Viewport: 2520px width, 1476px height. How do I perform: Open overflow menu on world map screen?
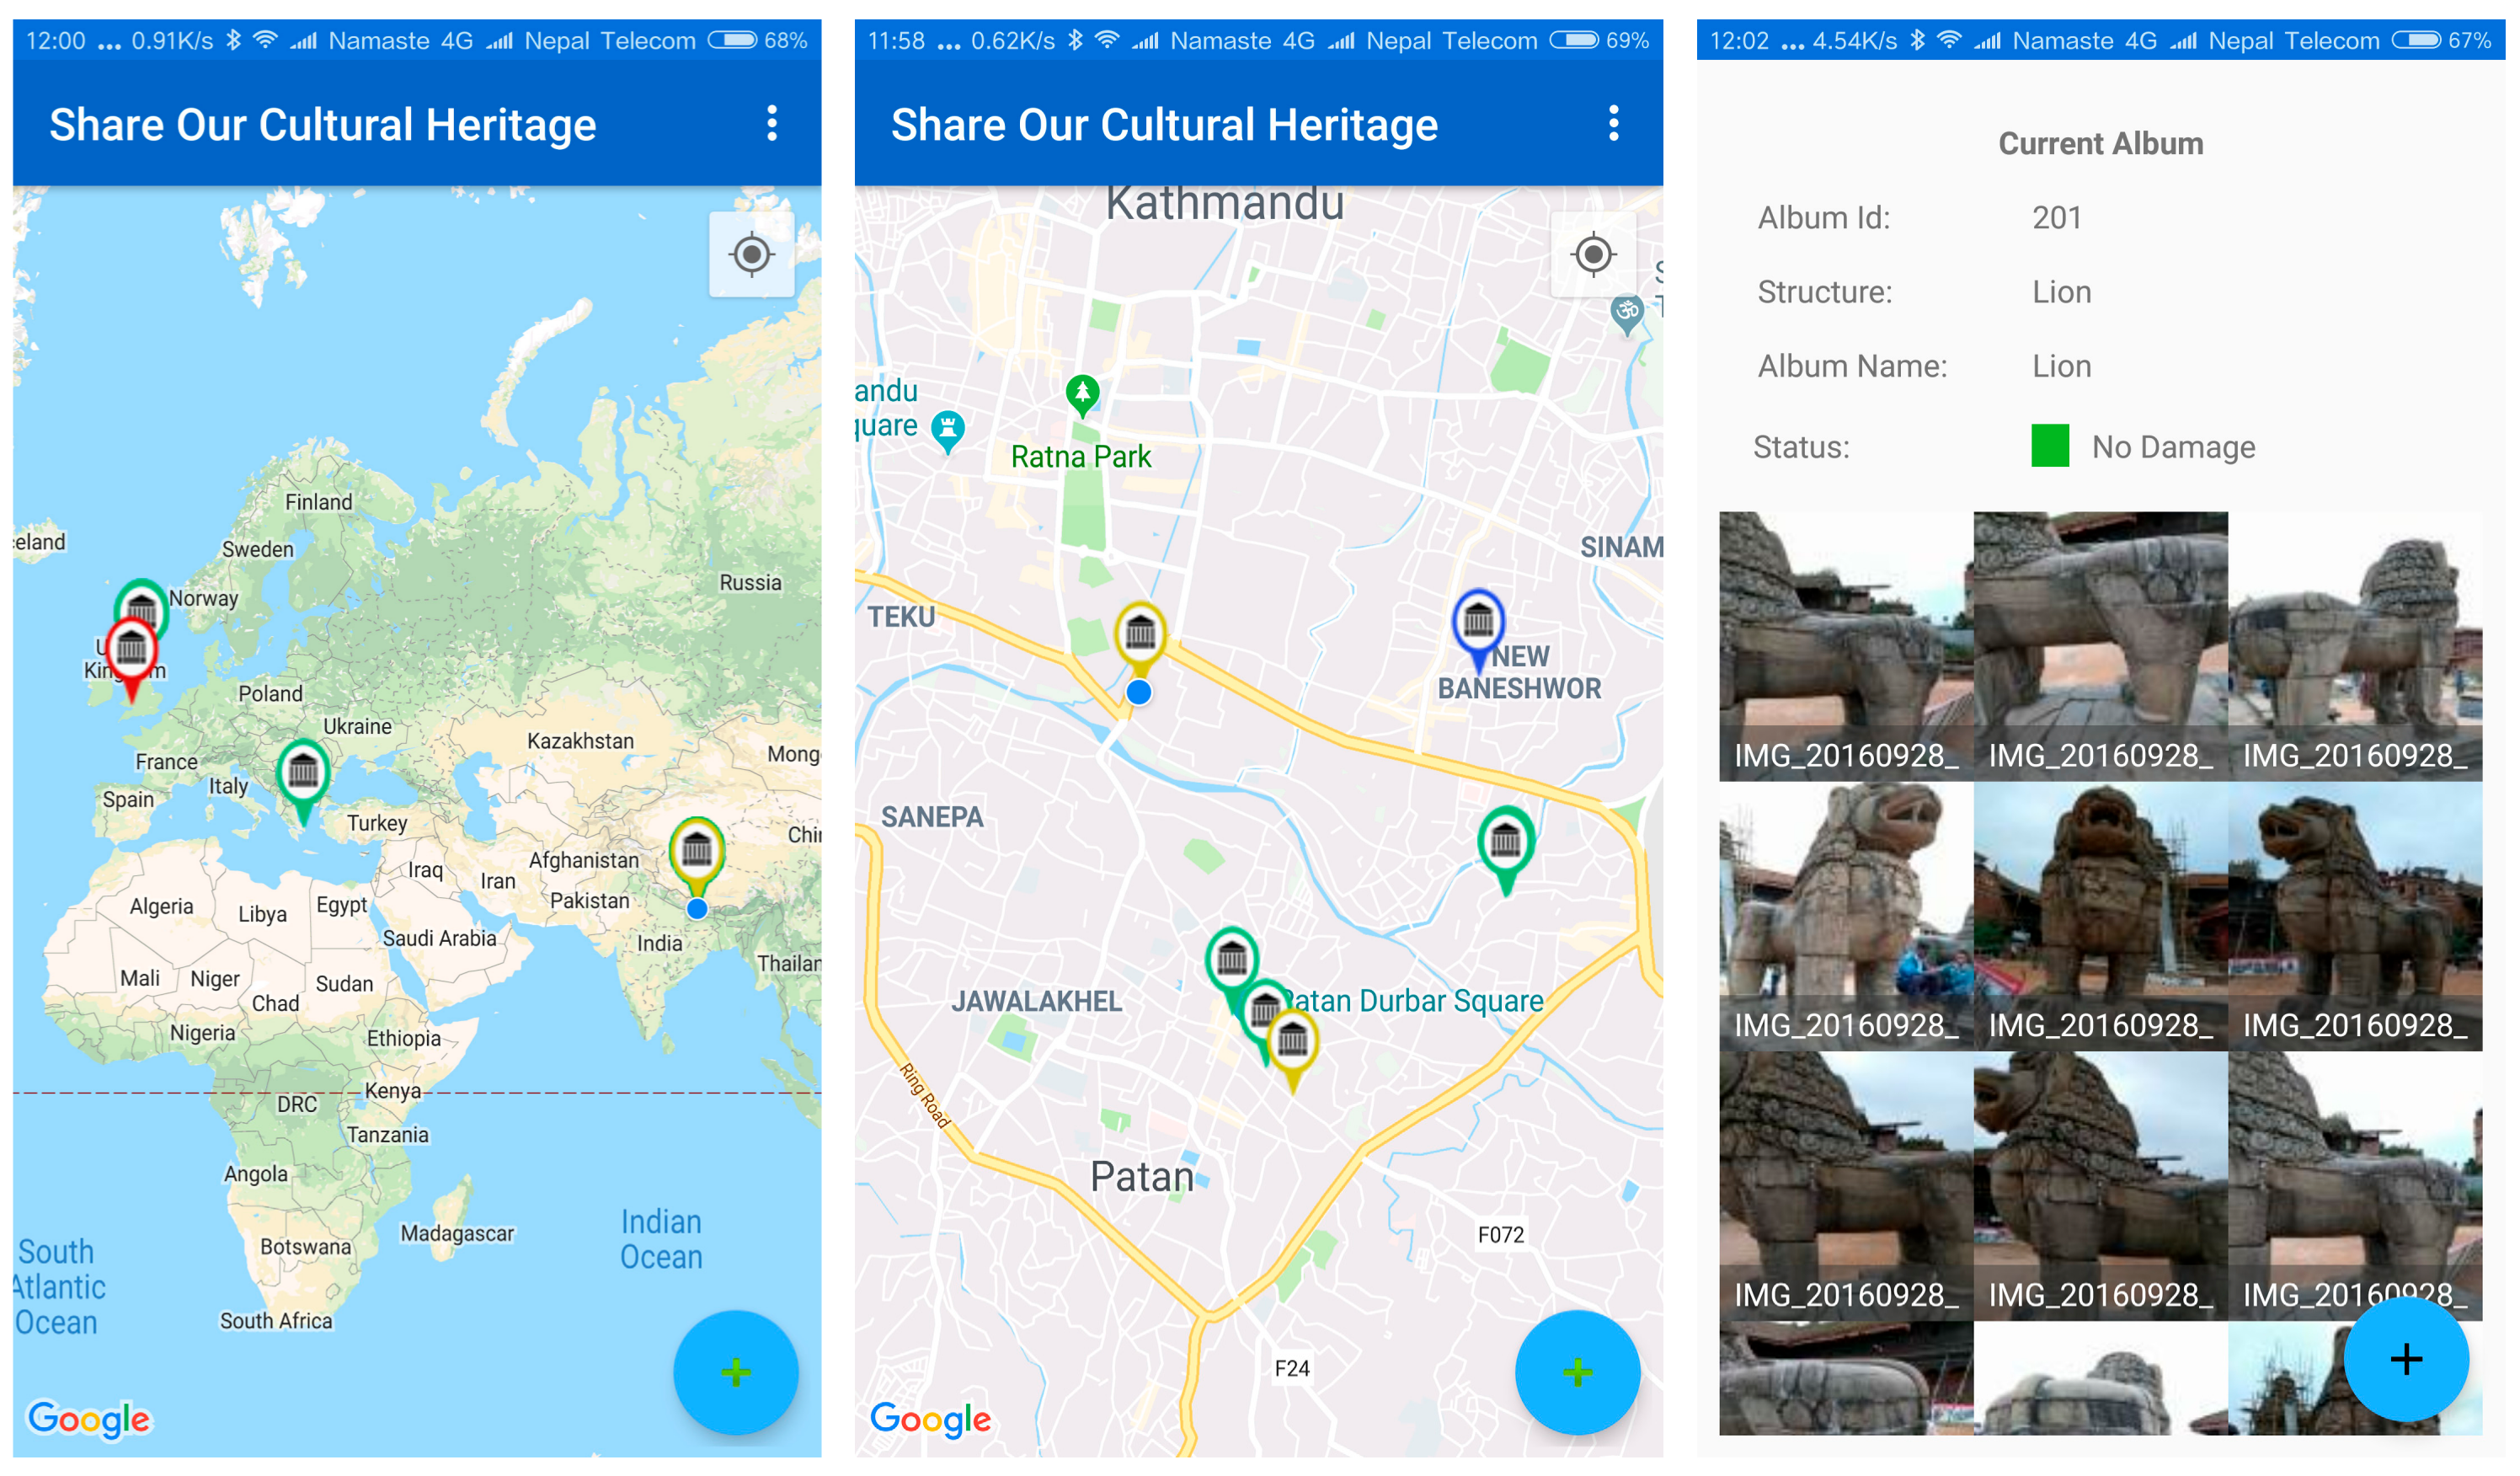[x=771, y=124]
